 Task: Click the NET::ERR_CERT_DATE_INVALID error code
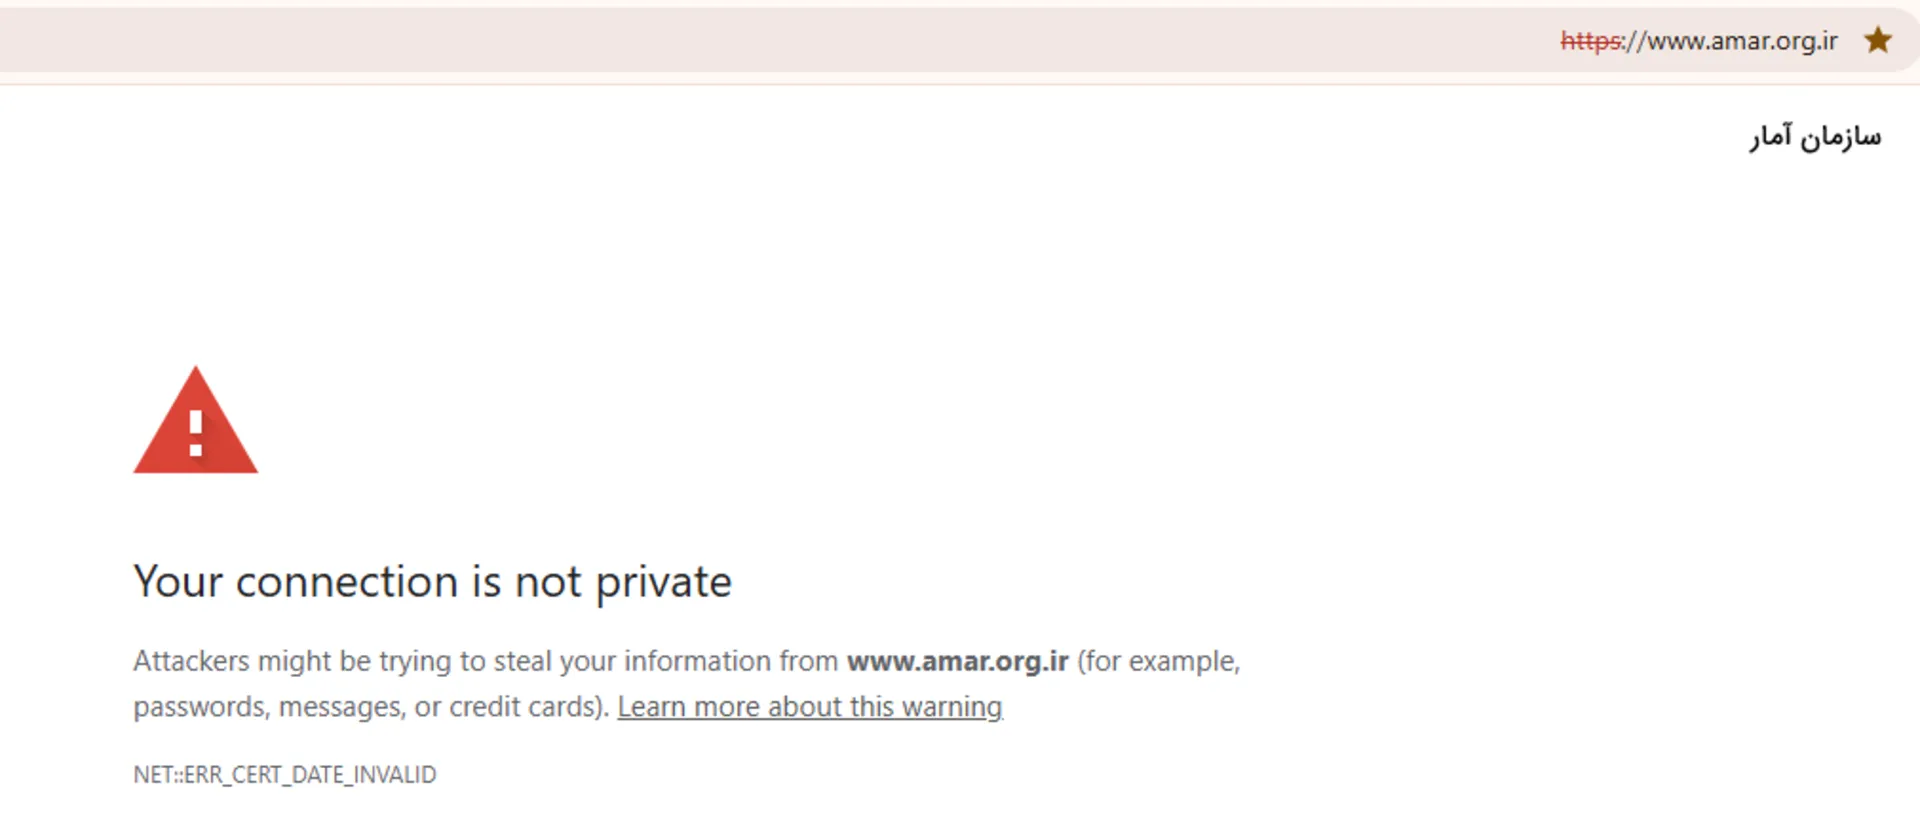[285, 775]
